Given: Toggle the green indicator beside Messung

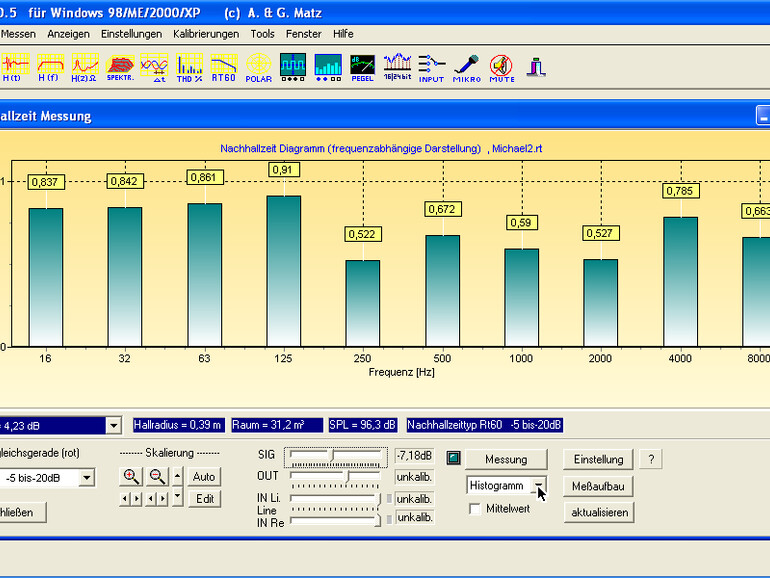Looking at the screenshot, I should (453, 459).
